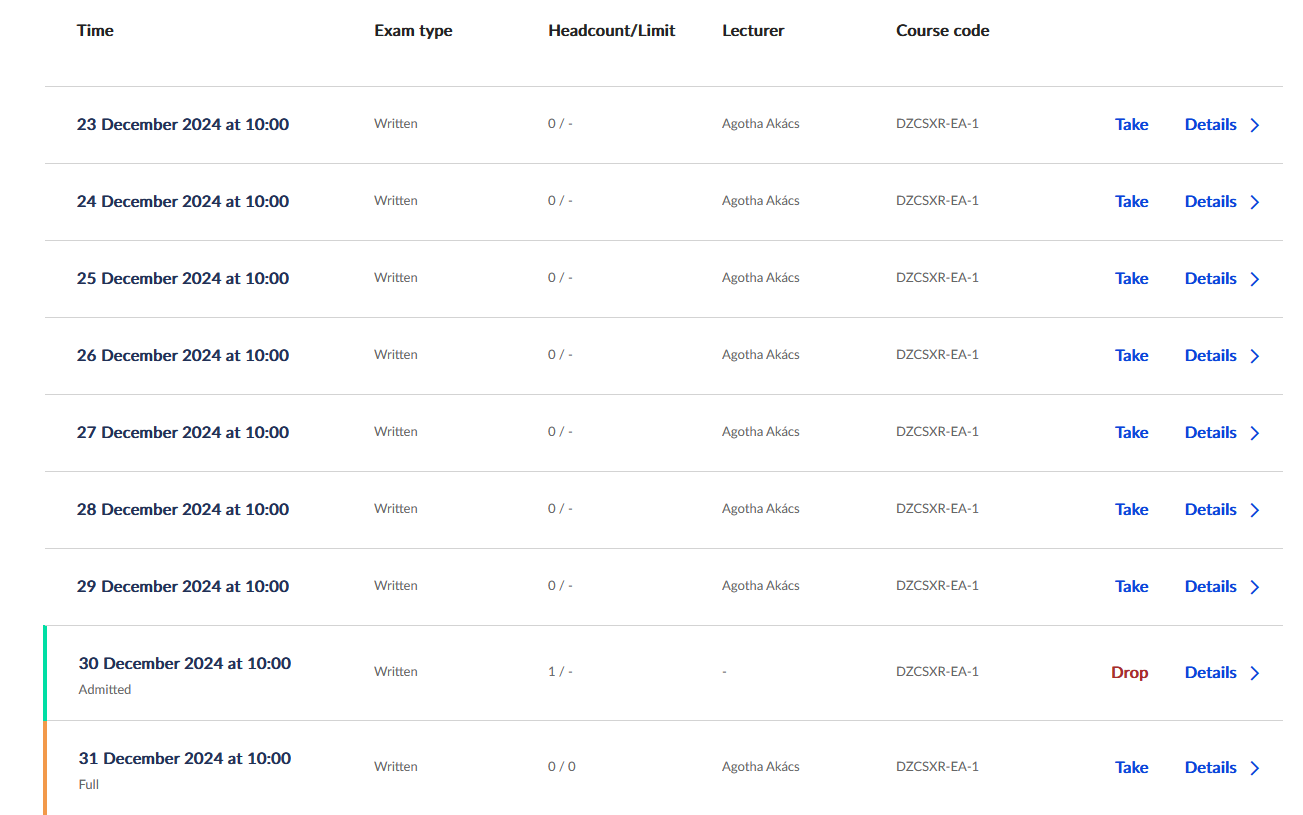1303x815 pixels.
Task: Click chevron arrow on 31 December row
Action: (x=1255, y=768)
